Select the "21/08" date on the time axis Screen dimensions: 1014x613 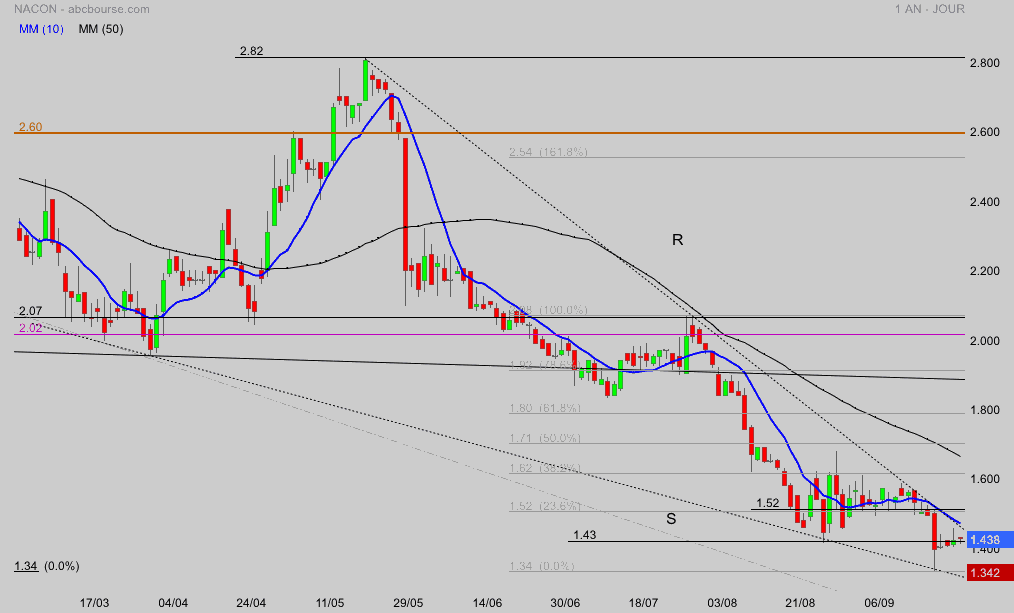point(801,603)
